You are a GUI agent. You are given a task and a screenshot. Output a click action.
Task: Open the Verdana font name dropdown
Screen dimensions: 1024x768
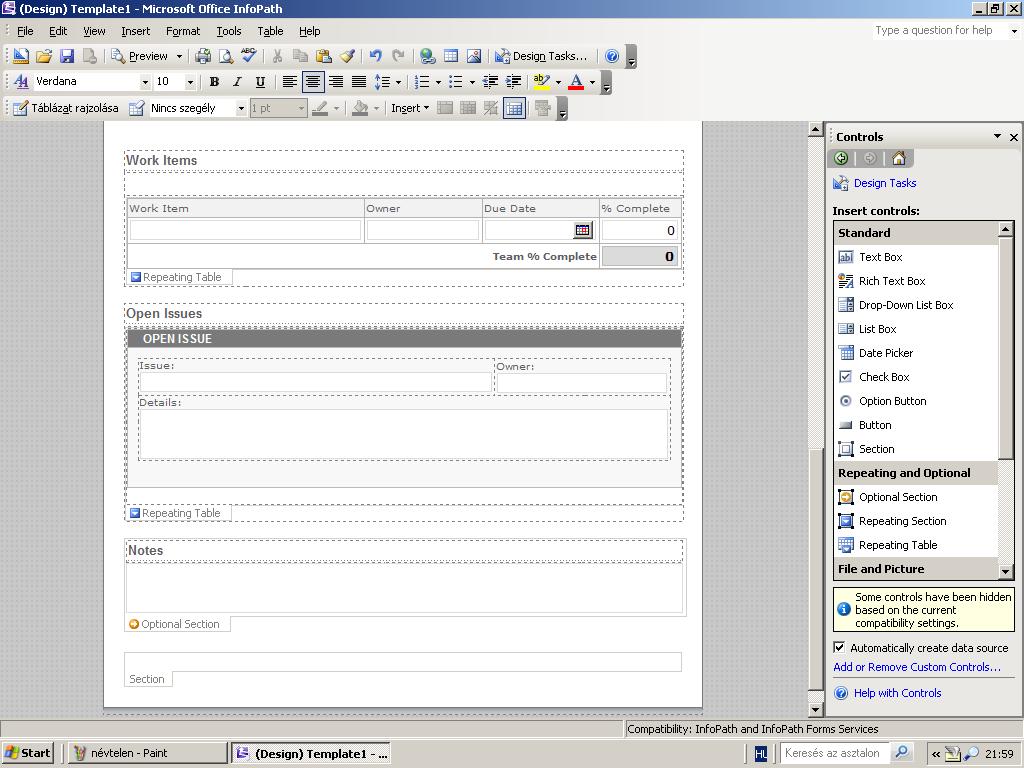(145, 82)
